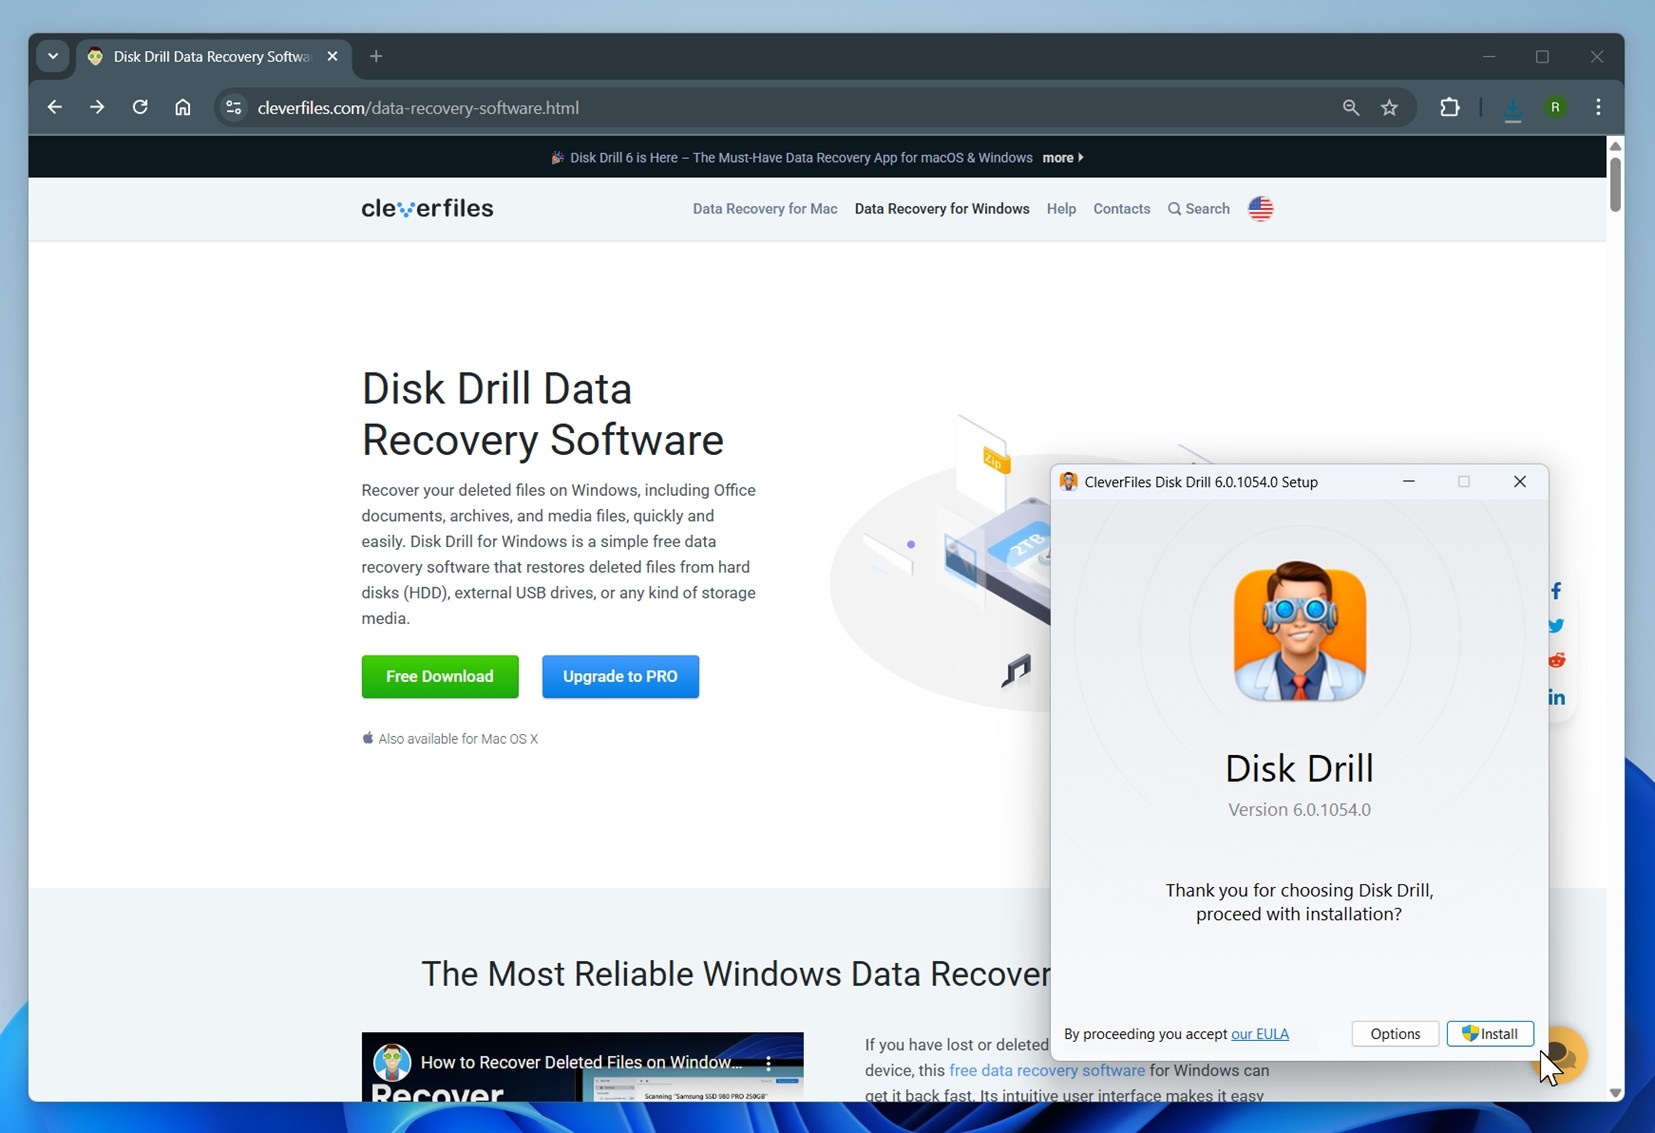Click the browser Extensions puzzle icon
Screen dimensions: 1655x1133
click(1449, 107)
